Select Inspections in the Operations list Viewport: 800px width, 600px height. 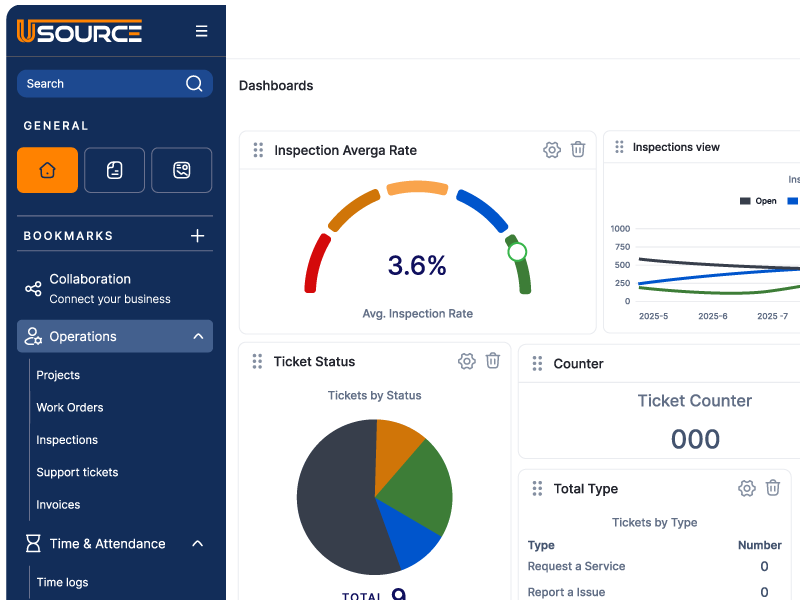pos(67,440)
